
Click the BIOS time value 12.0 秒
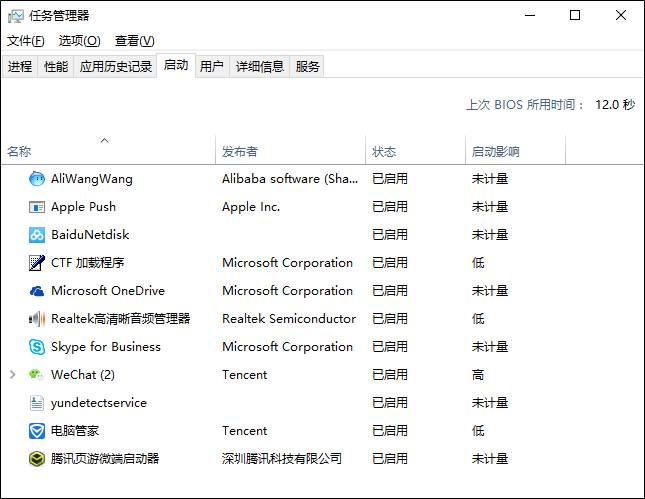click(x=615, y=104)
